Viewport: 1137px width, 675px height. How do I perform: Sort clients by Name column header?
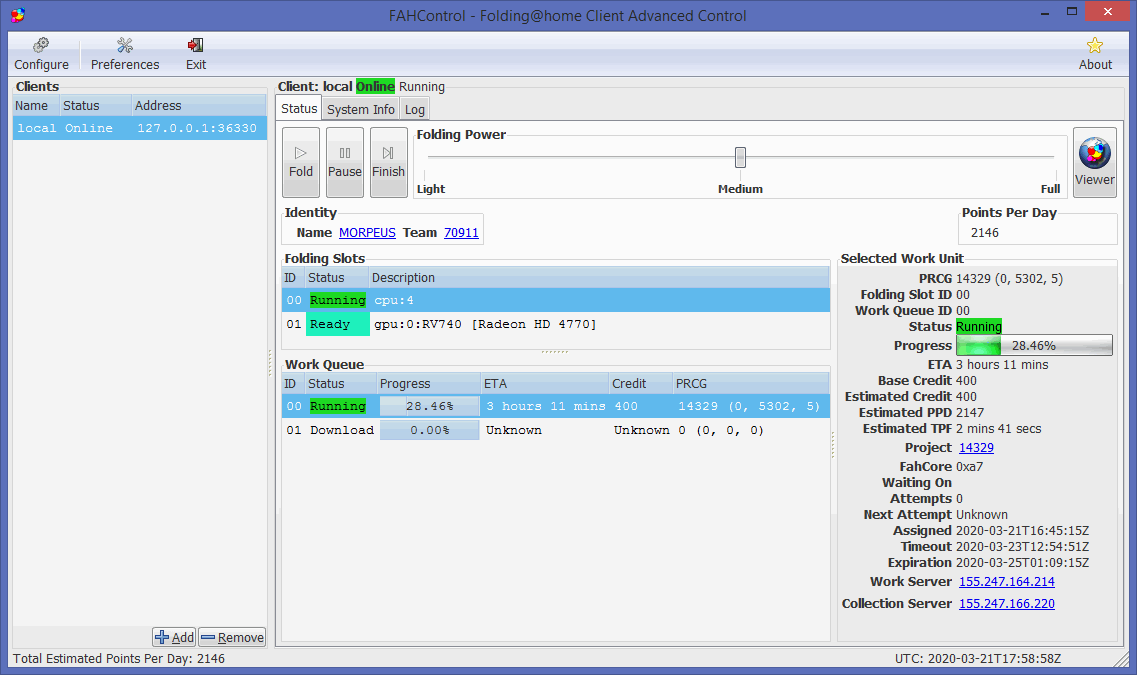[x=36, y=106]
